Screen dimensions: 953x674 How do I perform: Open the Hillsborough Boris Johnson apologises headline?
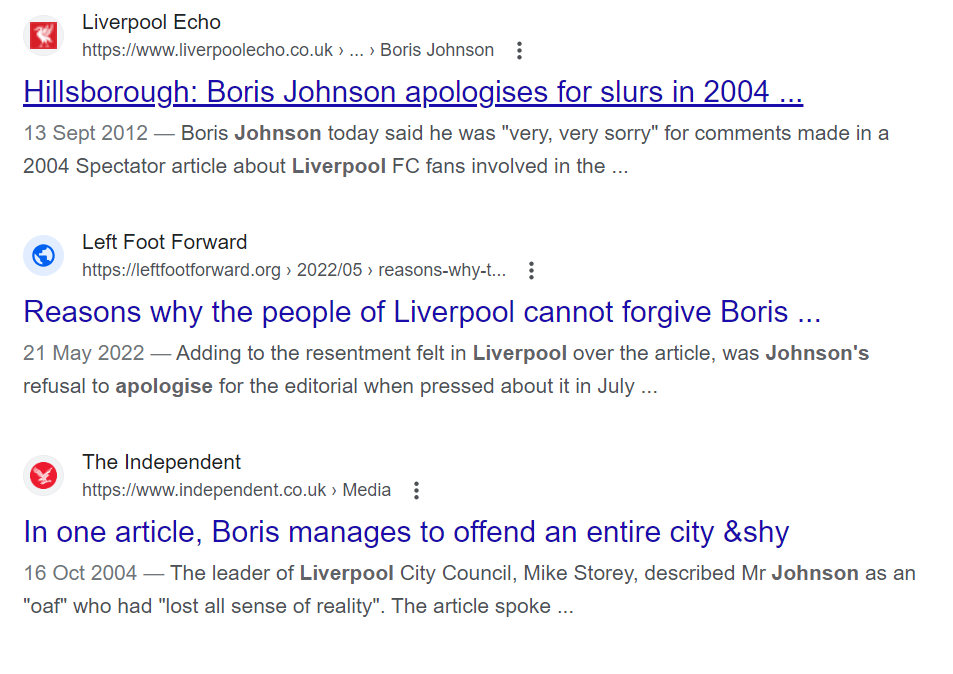click(413, 92)
